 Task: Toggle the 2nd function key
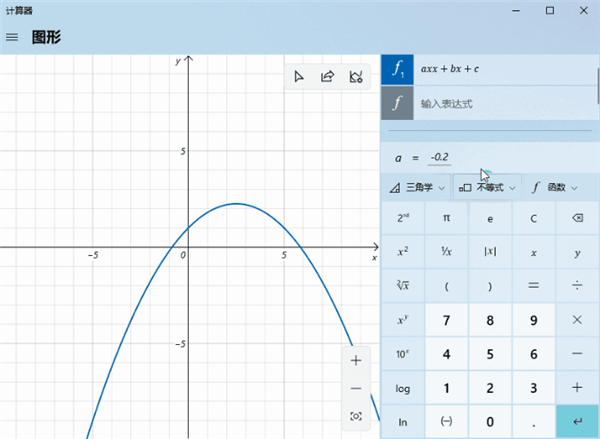point(402,218)
